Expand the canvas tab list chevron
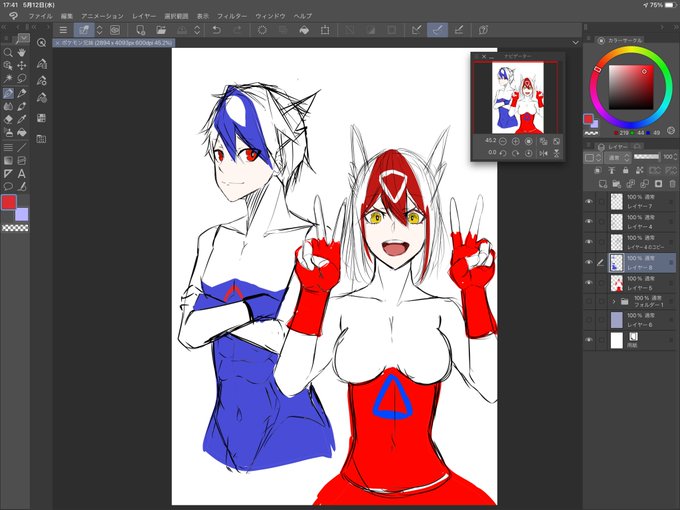680x510 pixels. coord(575,42)
